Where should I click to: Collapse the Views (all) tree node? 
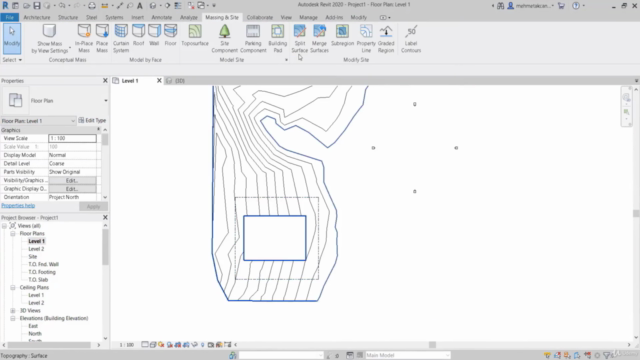4,226
